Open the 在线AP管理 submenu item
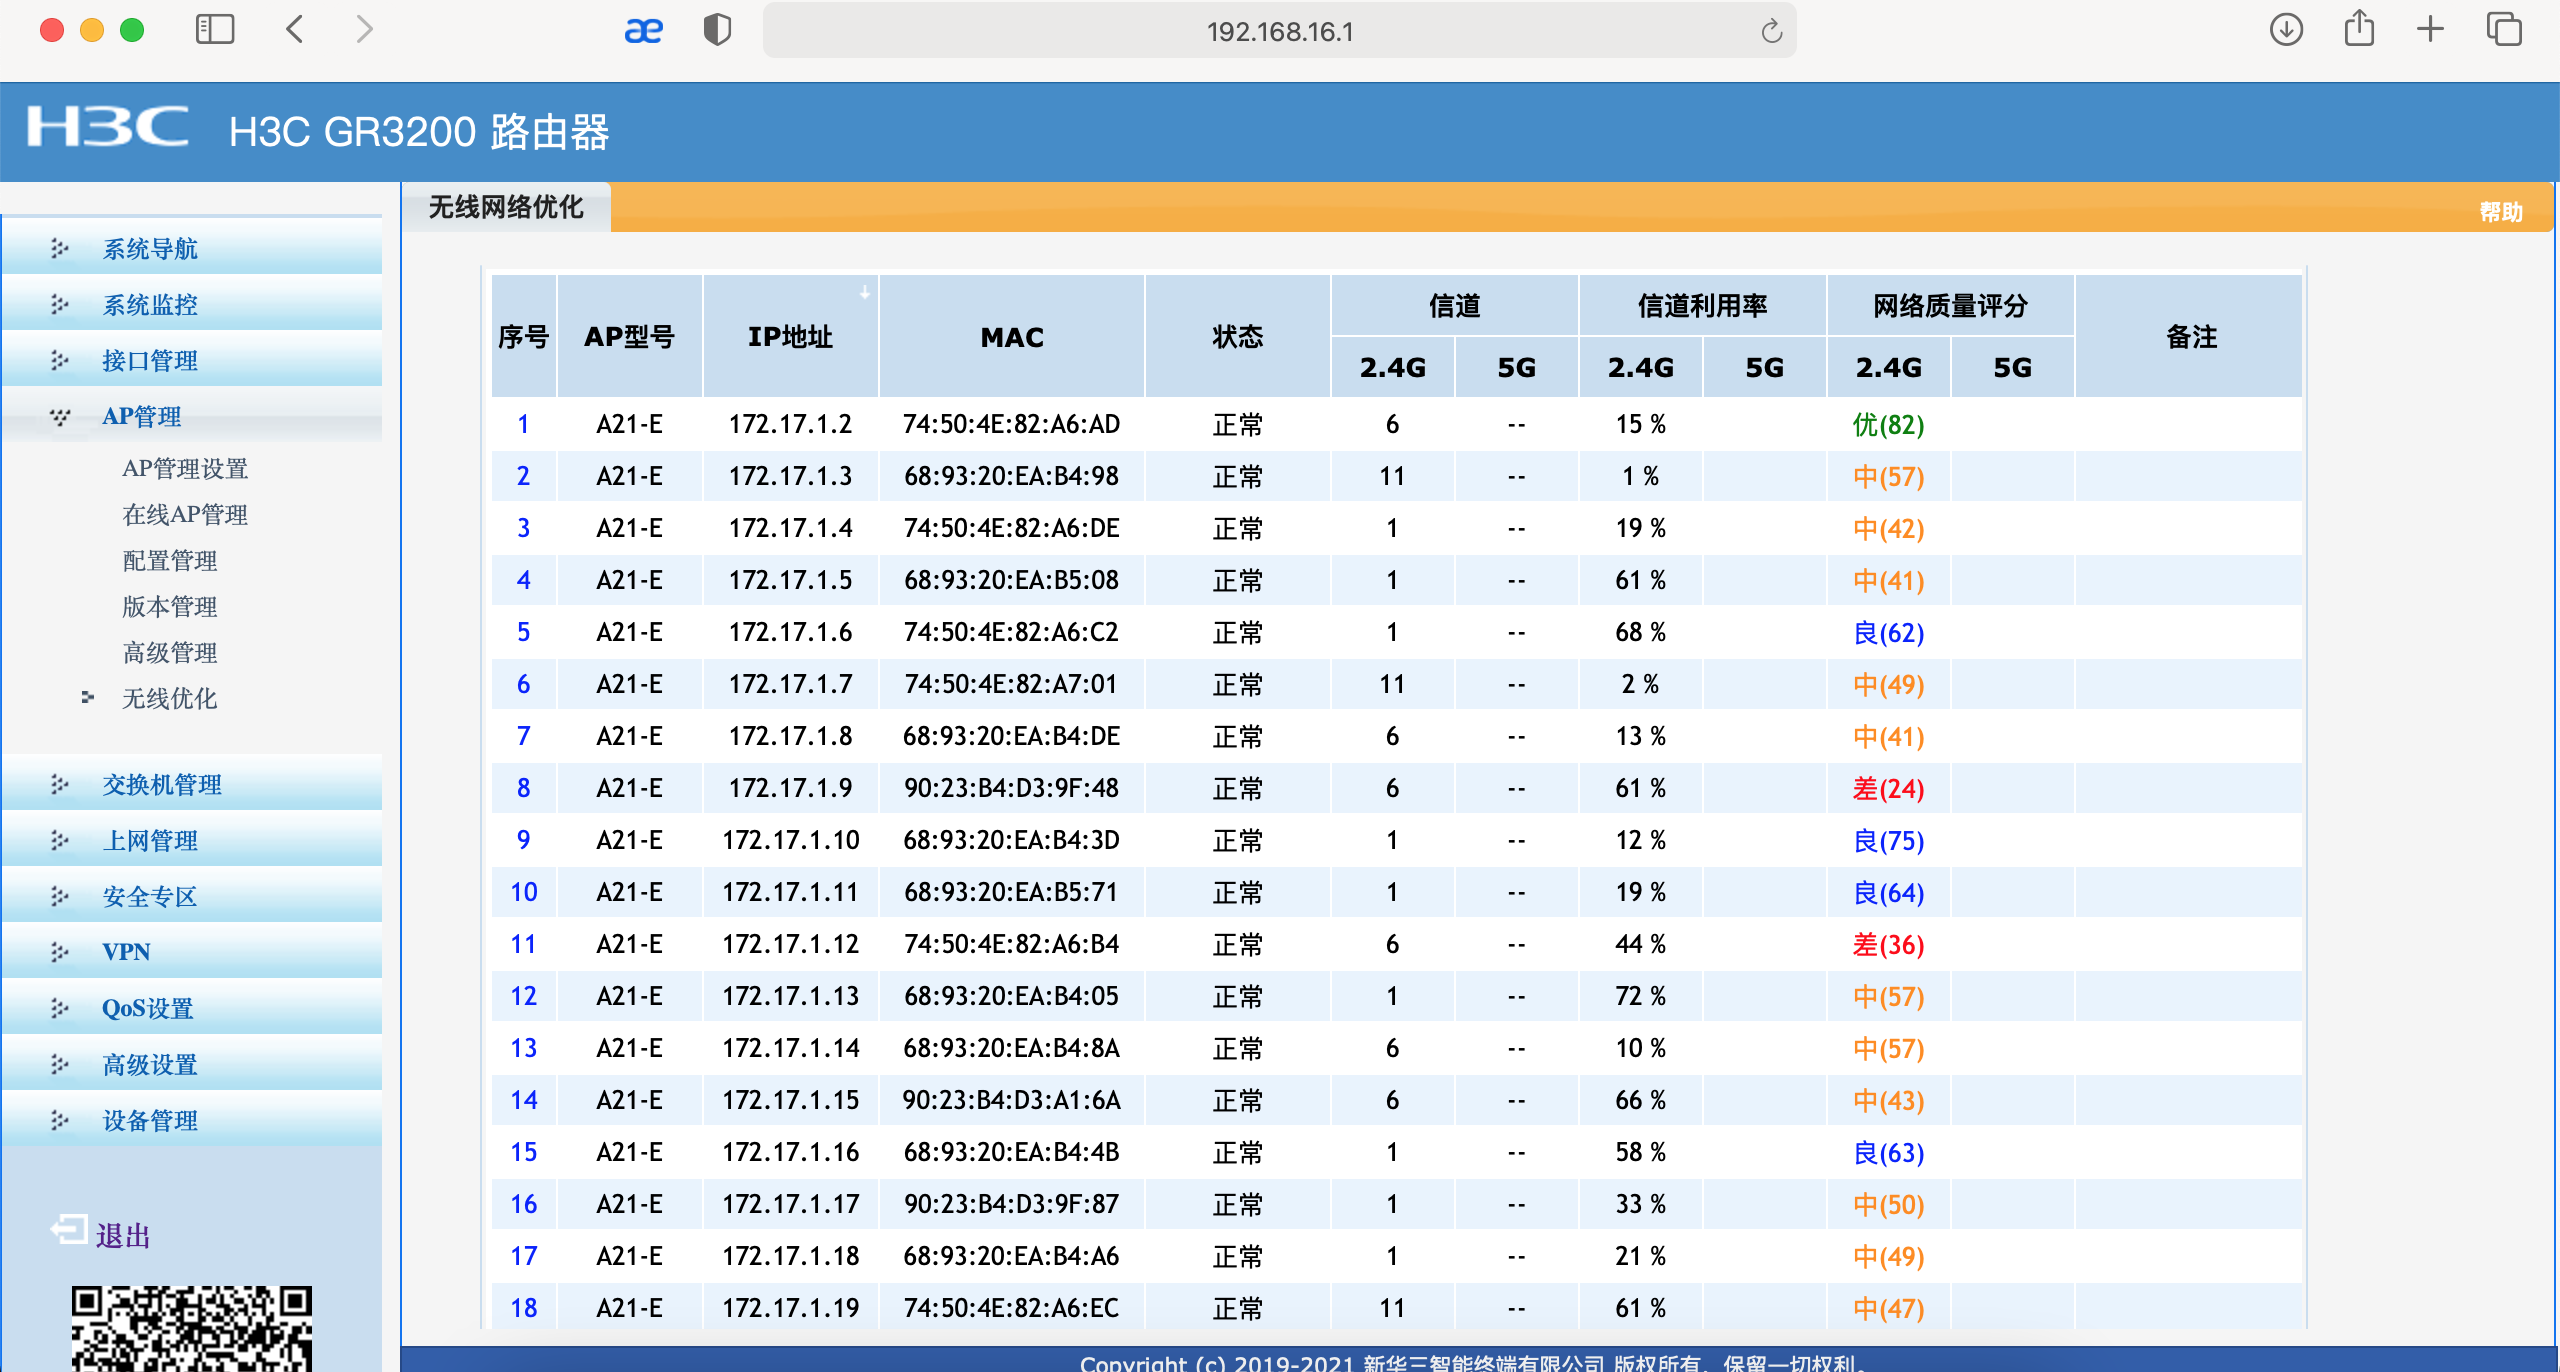Viewport: 2560px width, 1372px height. click(185, 515)
